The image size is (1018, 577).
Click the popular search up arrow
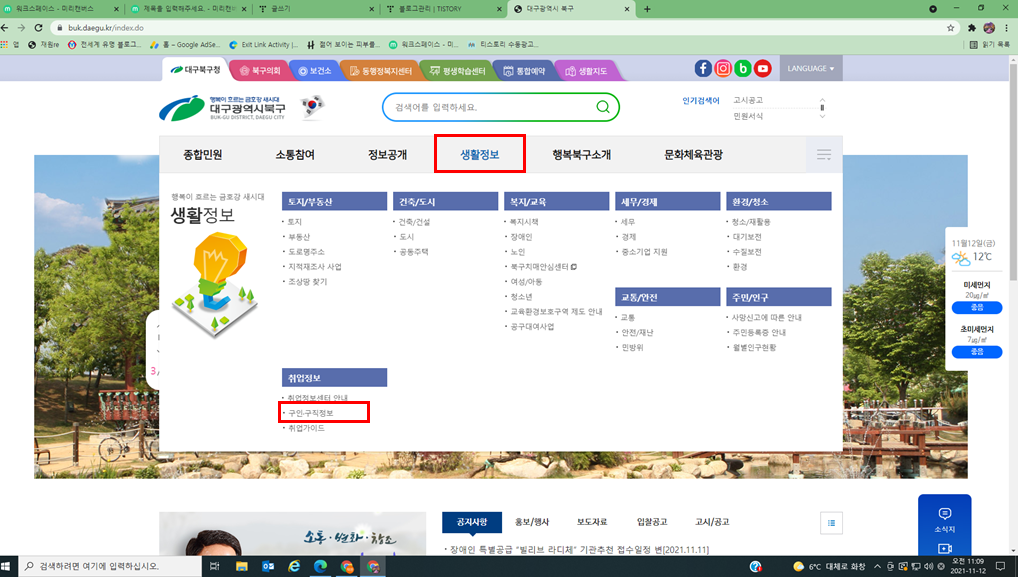point(823,100)
